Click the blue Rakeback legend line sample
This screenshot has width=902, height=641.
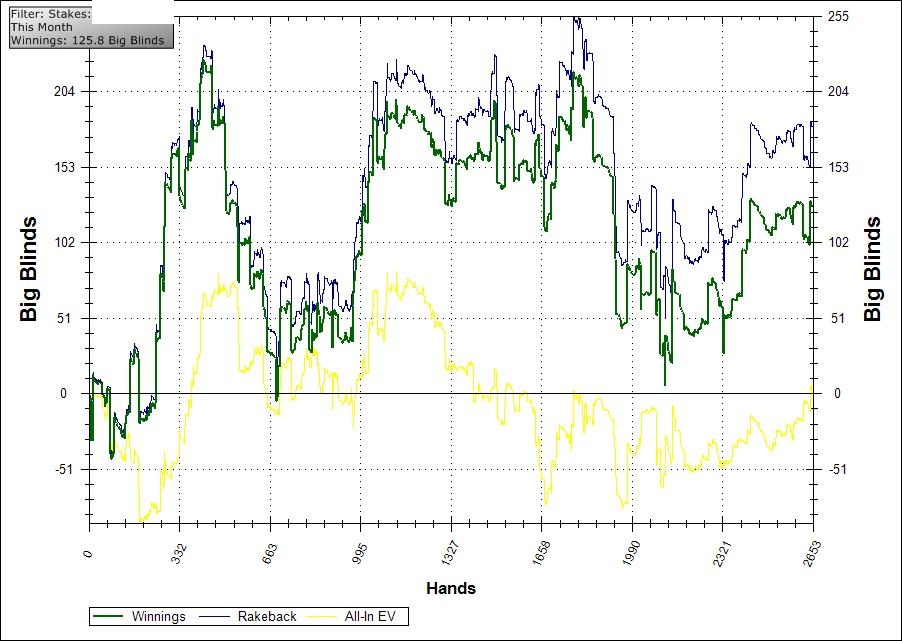click(213, 617)
